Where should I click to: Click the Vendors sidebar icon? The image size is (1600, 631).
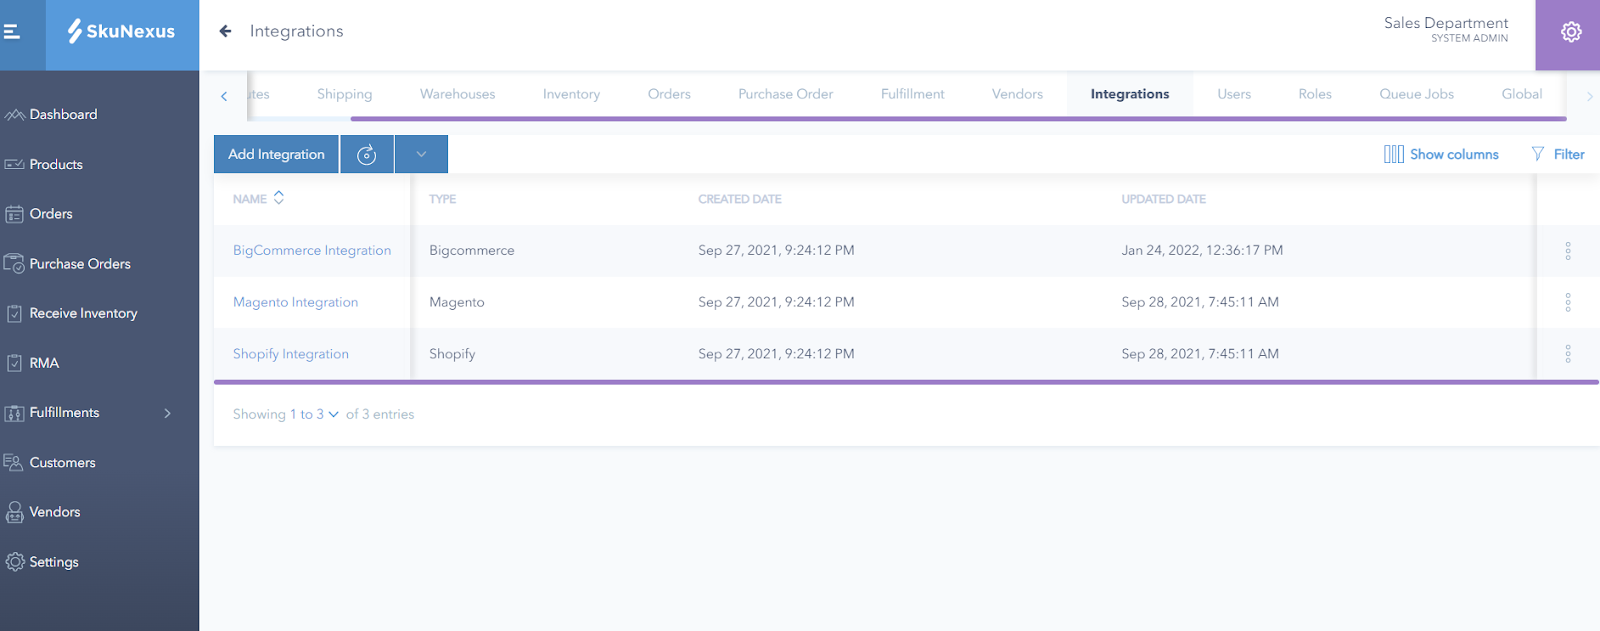click(14, 512)
